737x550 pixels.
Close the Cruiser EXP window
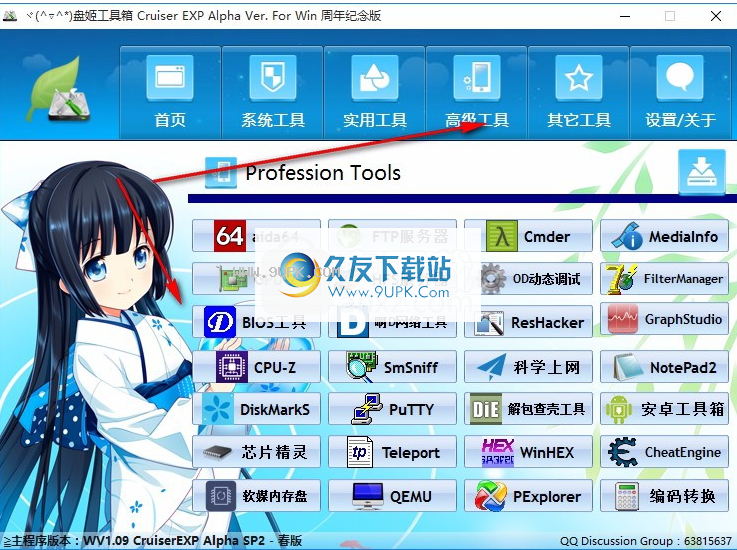point(716,16)
